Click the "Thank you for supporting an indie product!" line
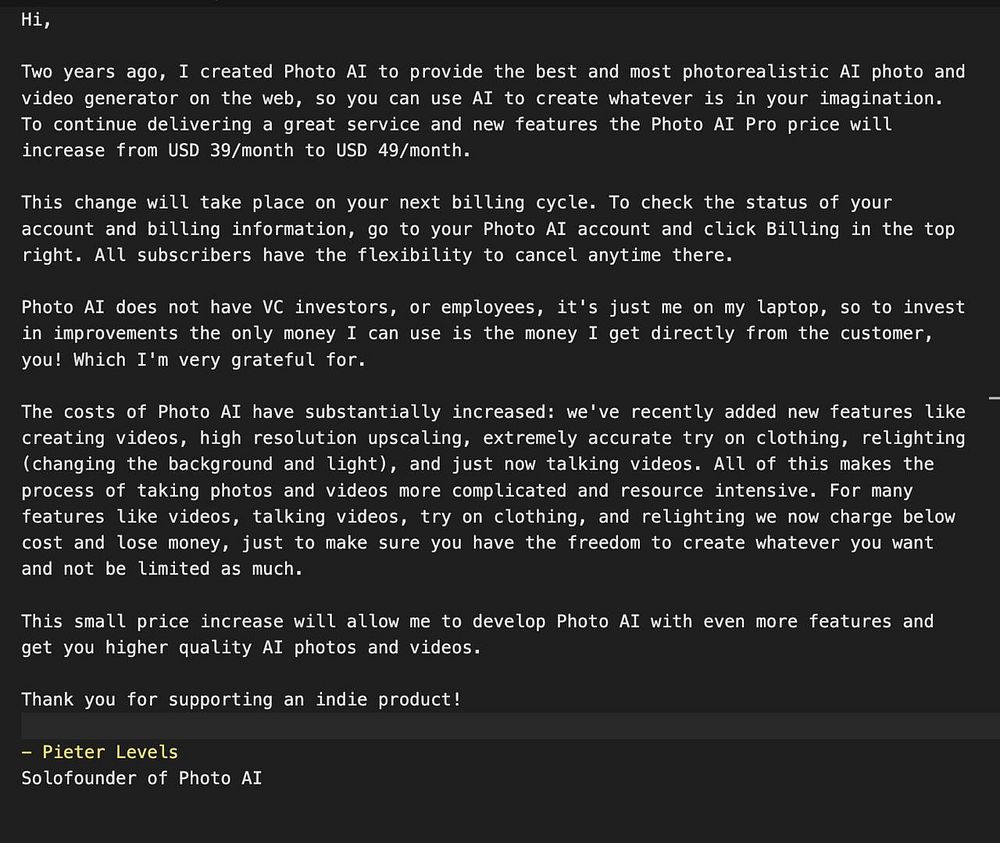This screenshot has width=1000, height=843. tap(241, 699)
